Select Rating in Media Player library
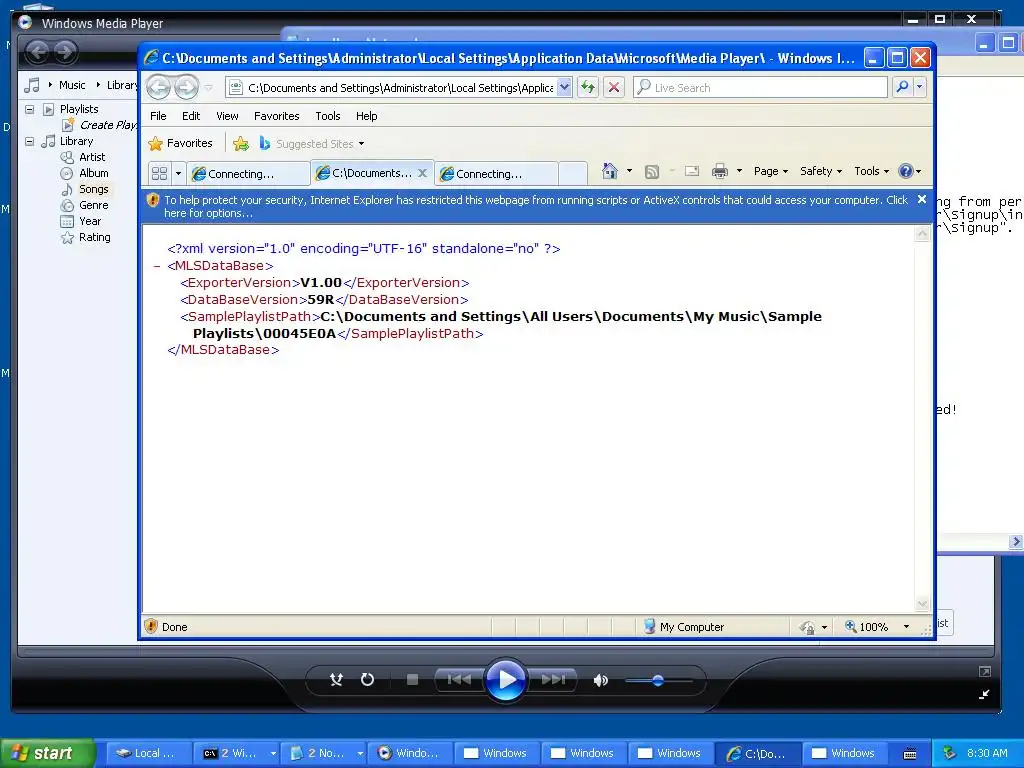1024x768 pixels. click(x=94, y=237)
